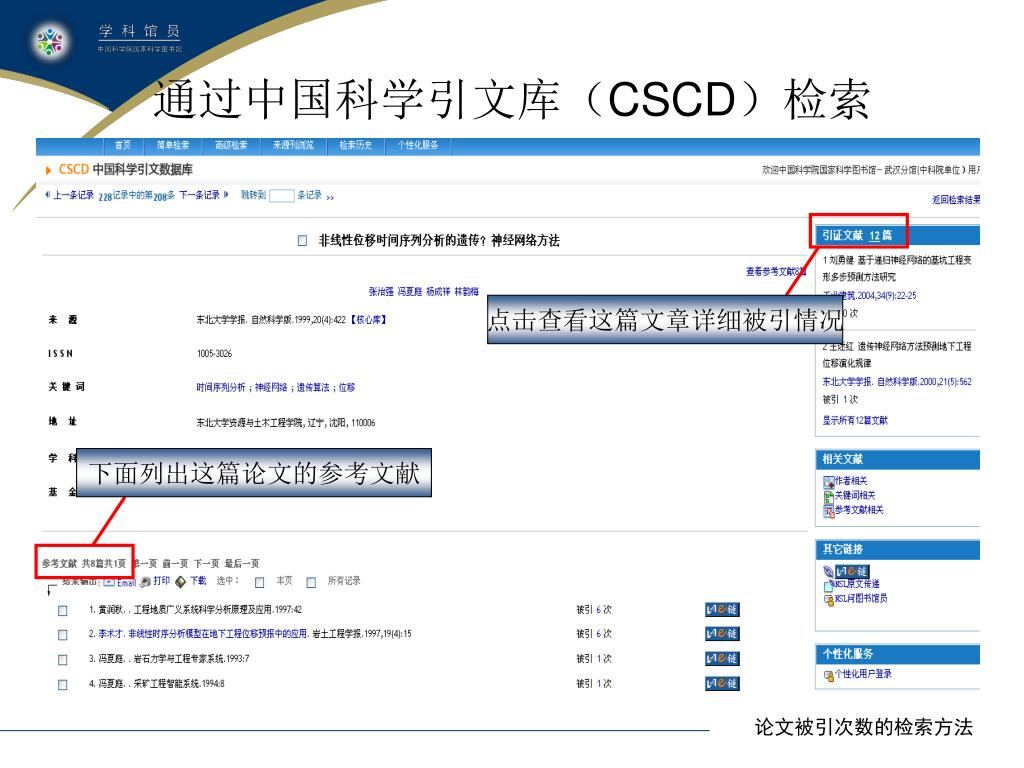Click the 学科馆员 logo
Viewport: 1024px width, 768px height.
[x=50, y=41]
